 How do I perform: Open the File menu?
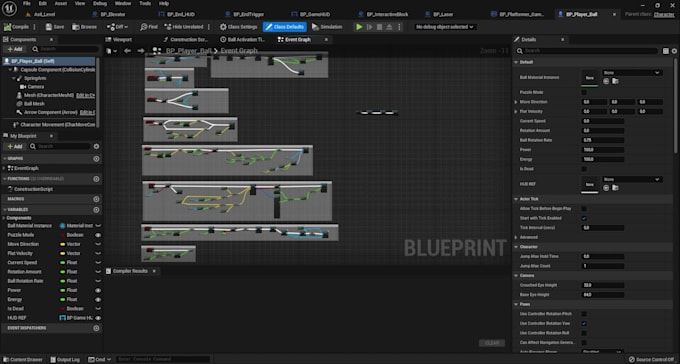(27, 3)
